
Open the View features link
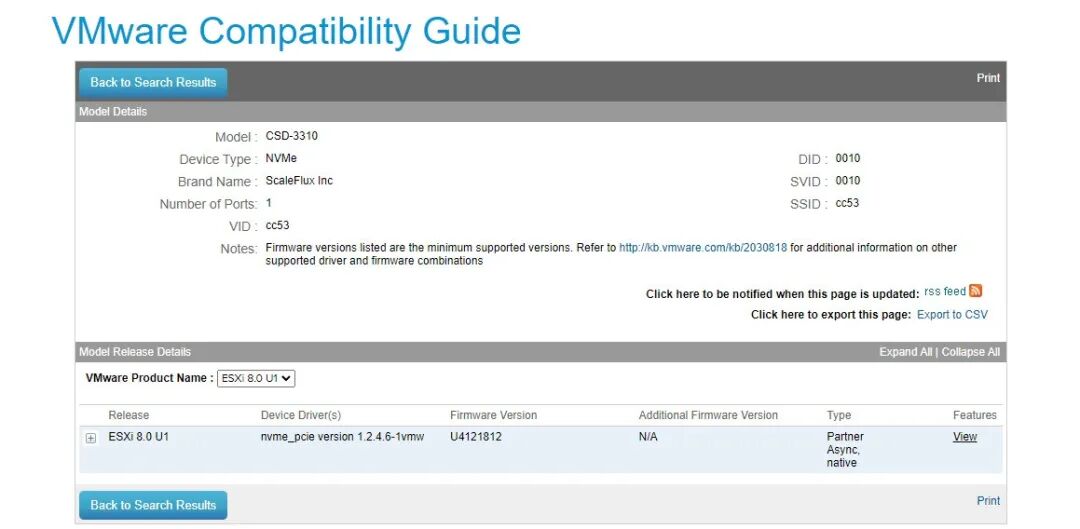tap(965, 437)
